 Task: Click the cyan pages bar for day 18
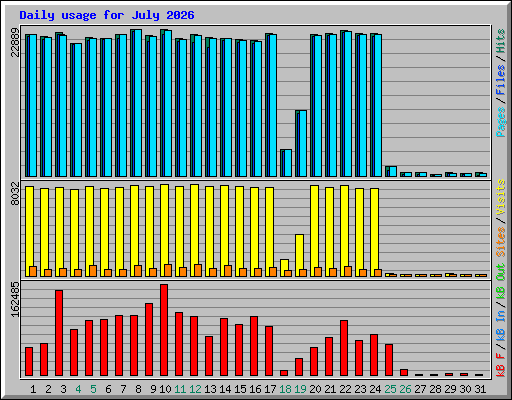pos(288,163)
